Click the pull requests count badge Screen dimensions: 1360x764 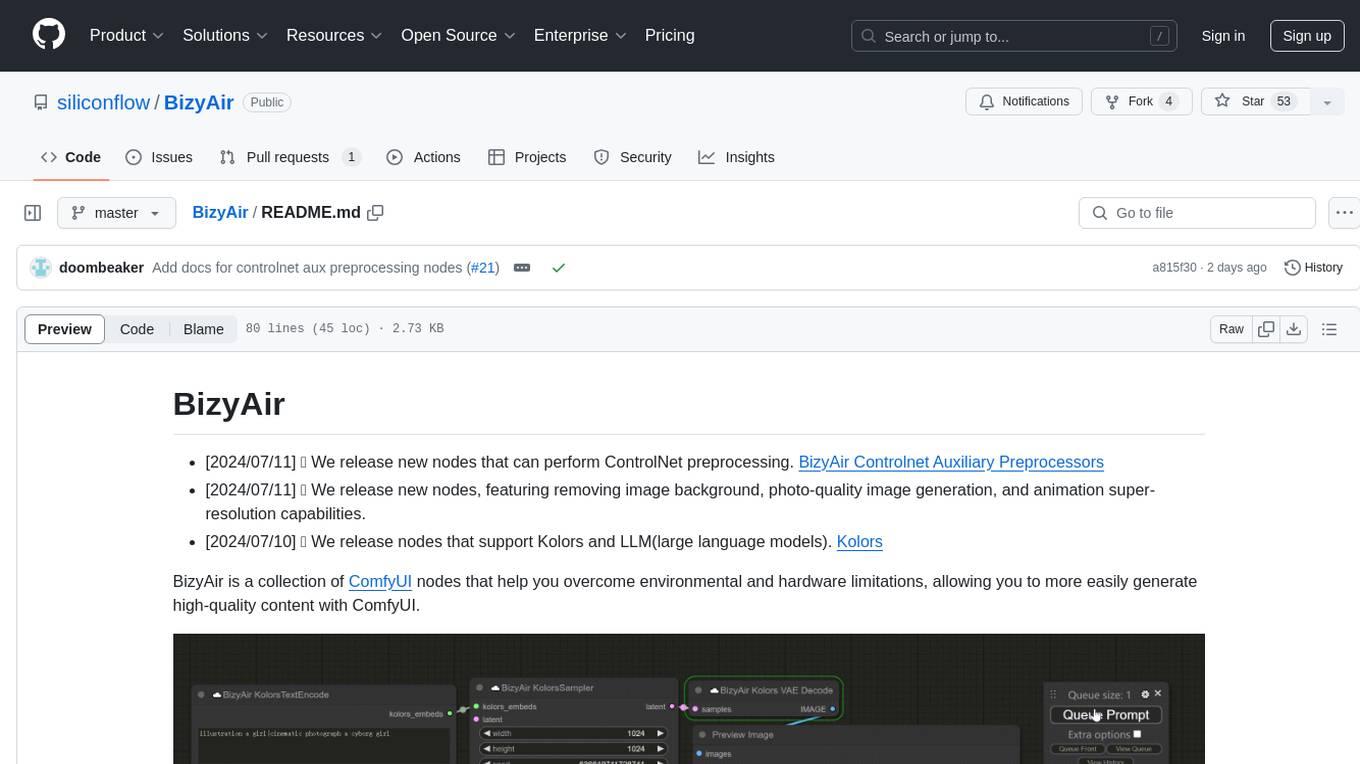pos(351,157)
